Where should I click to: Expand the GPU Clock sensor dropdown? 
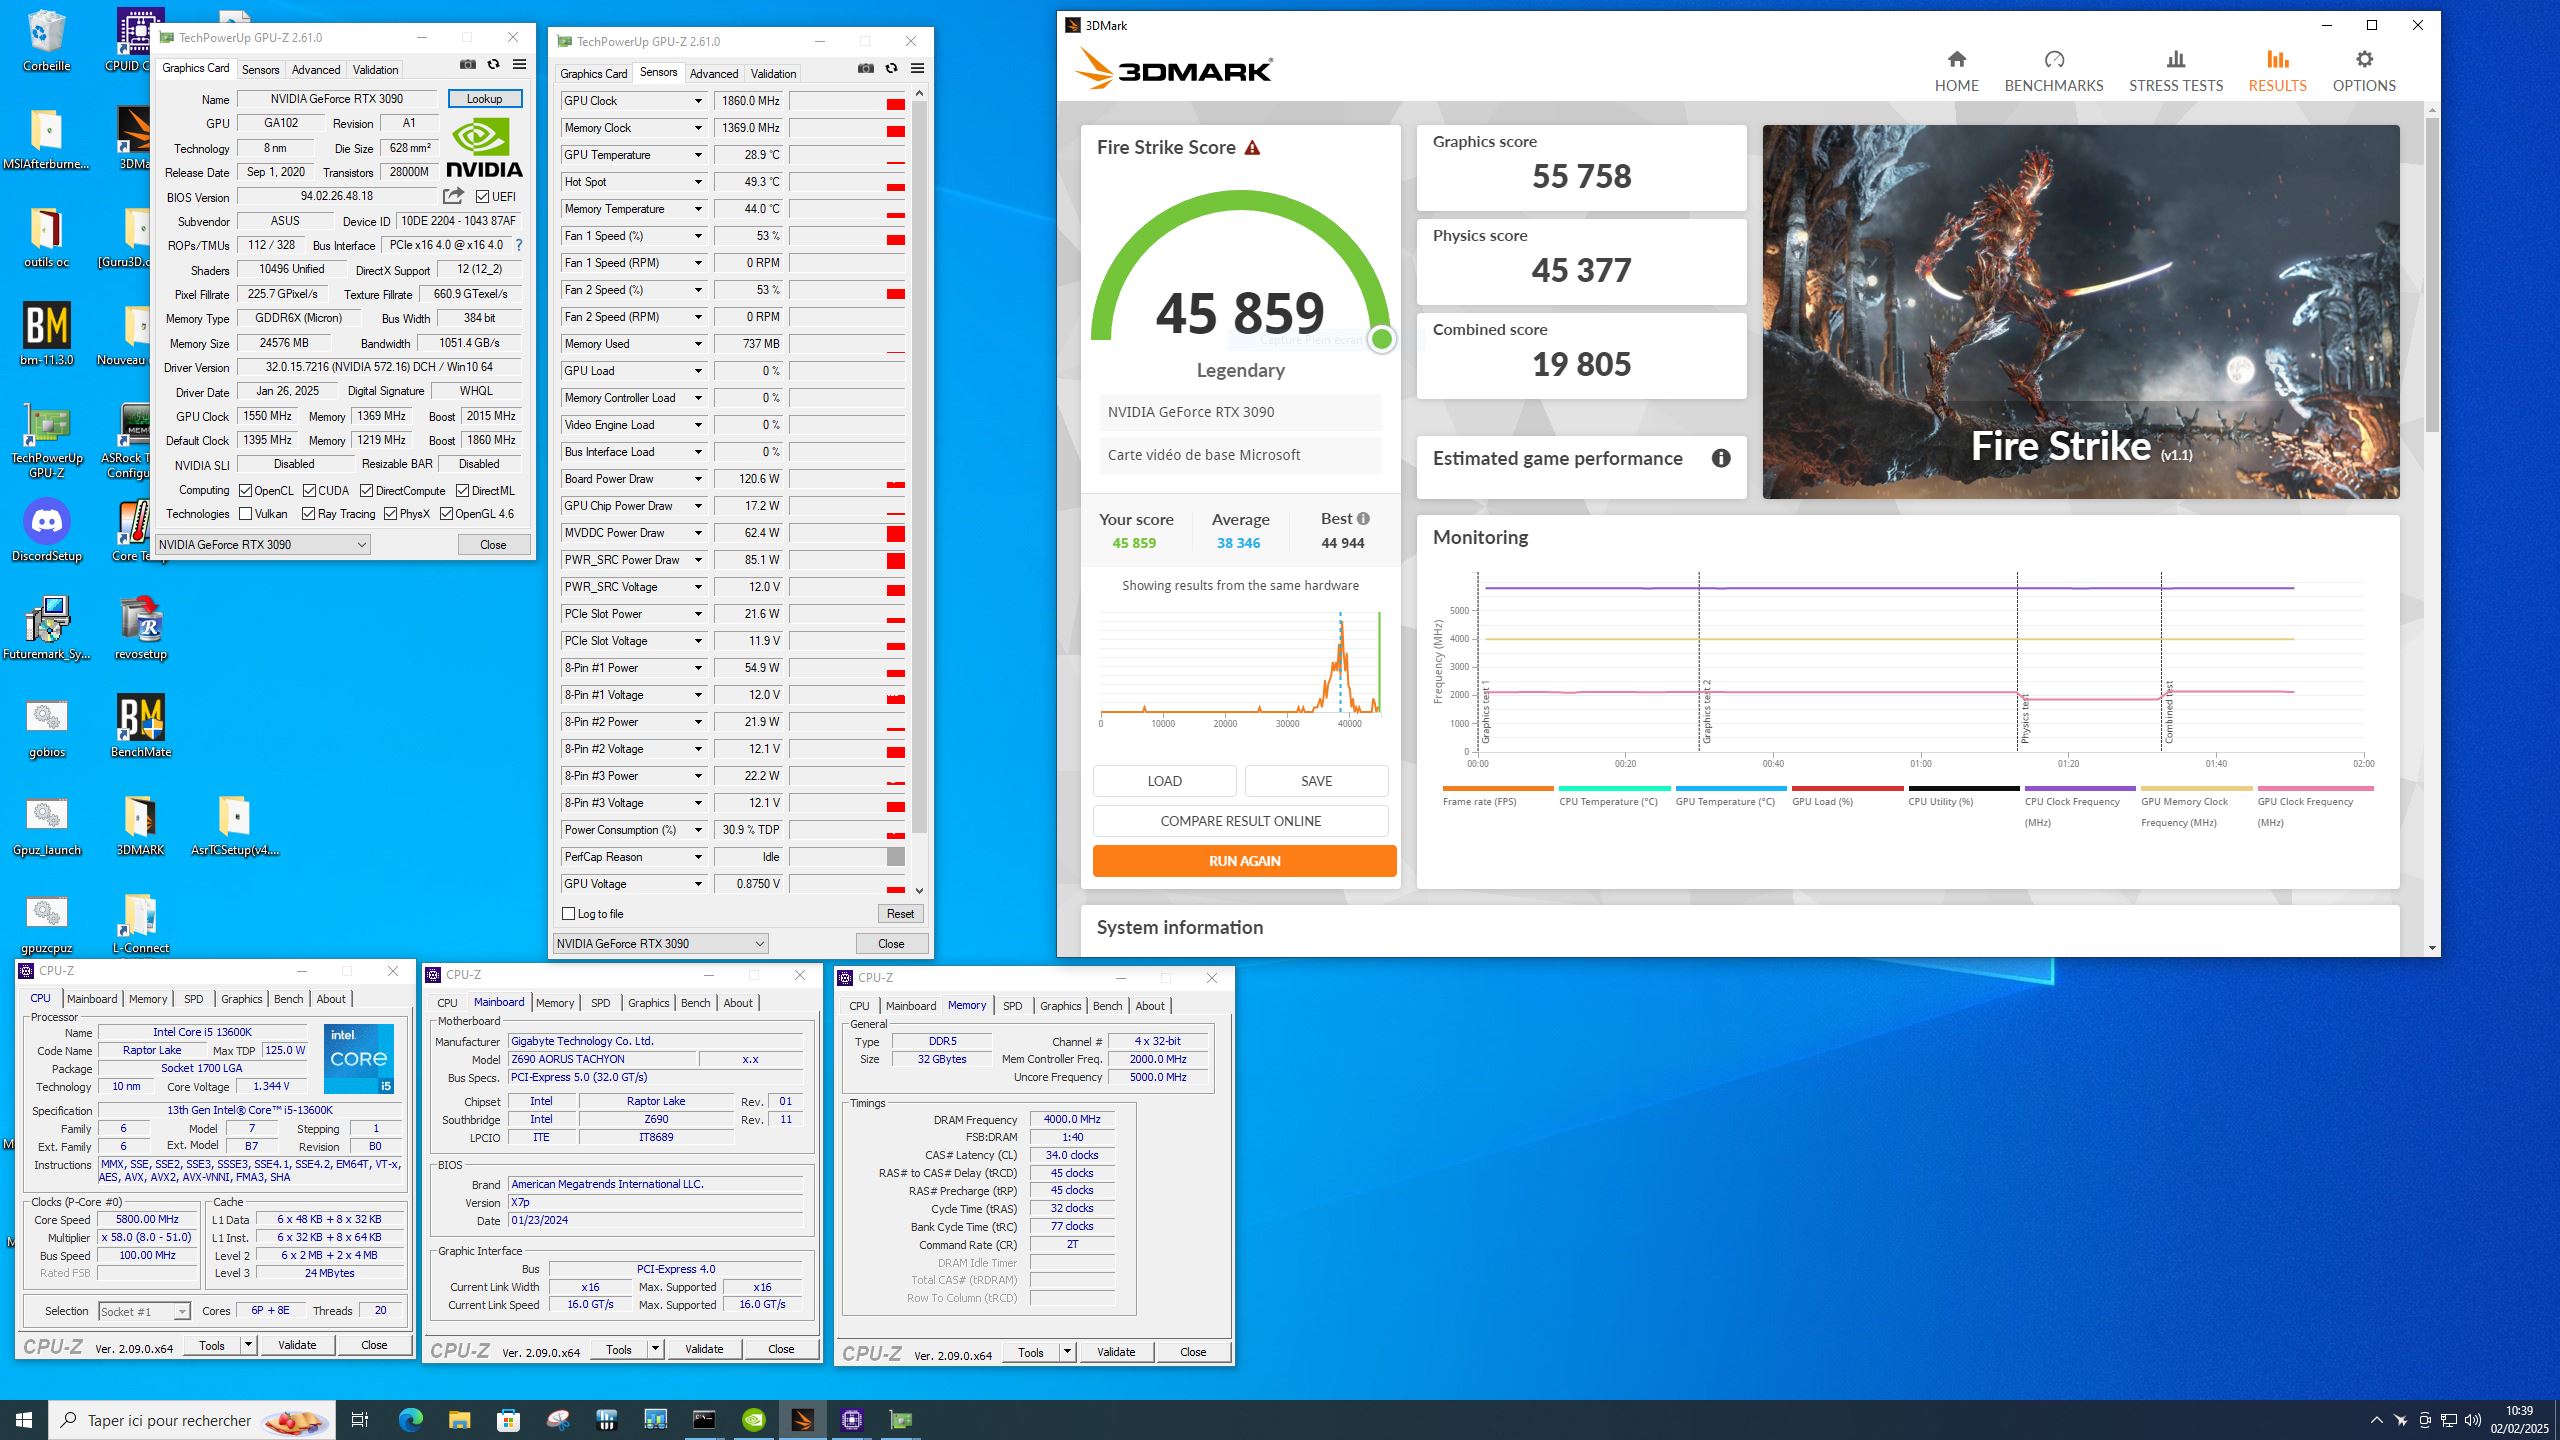coord(698,101)
